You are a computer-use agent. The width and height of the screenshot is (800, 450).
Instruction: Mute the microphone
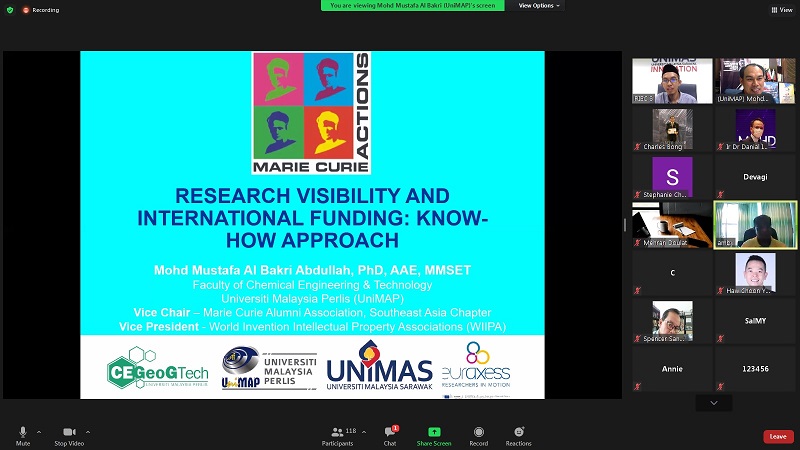(x=22, y=436)
